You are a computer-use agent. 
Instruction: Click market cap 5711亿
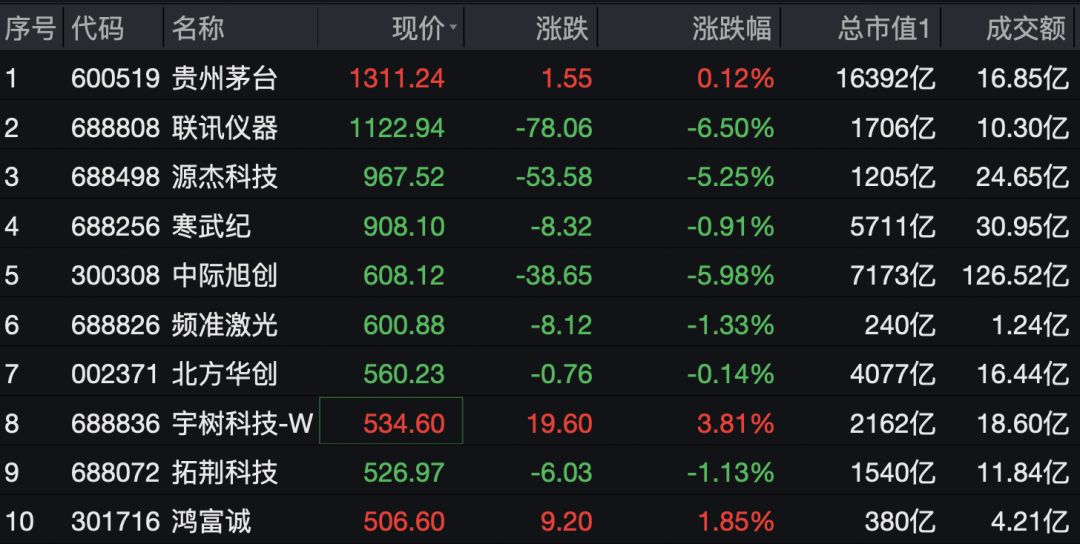pos(893,227)
